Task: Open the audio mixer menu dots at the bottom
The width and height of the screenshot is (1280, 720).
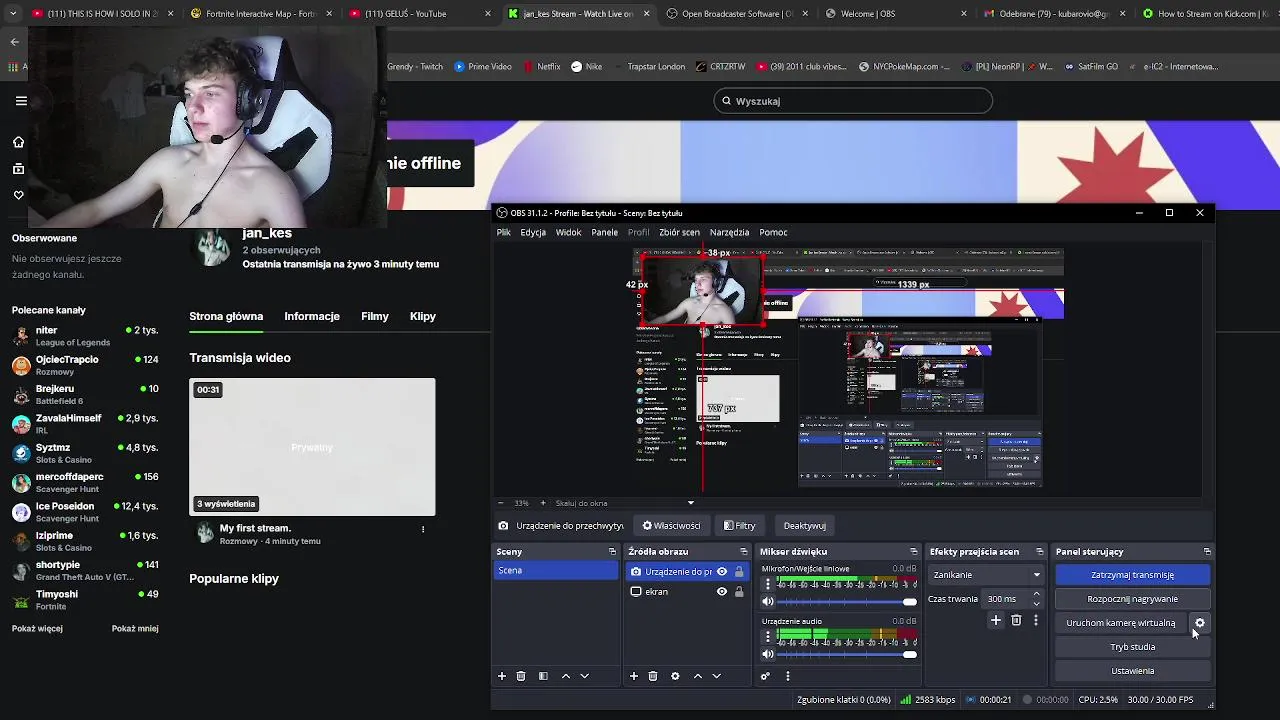Action: coord(787,676)
